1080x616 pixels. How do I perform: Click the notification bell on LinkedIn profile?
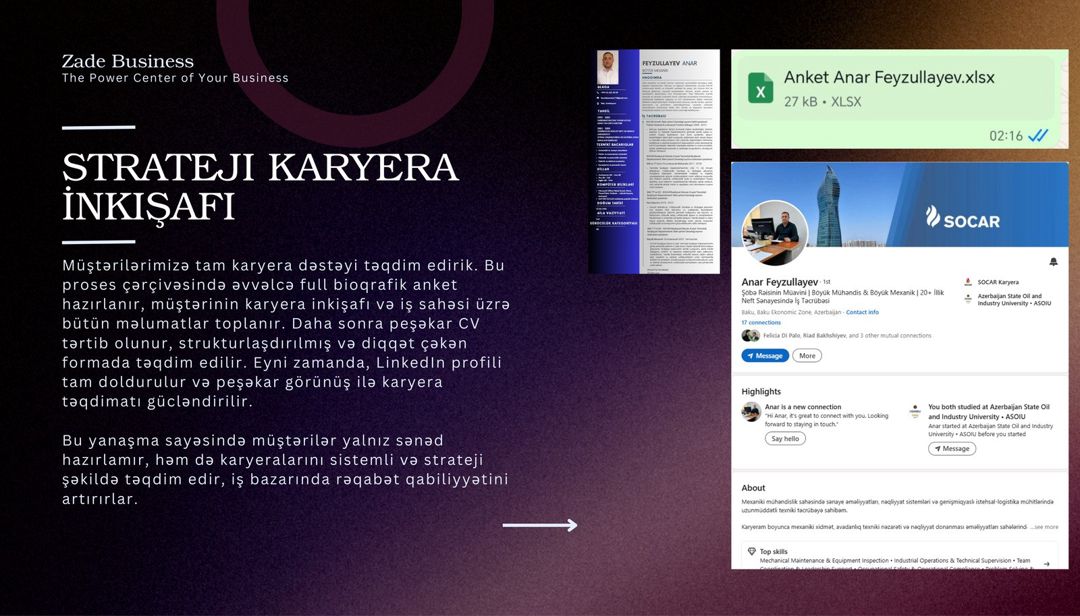1053,262
